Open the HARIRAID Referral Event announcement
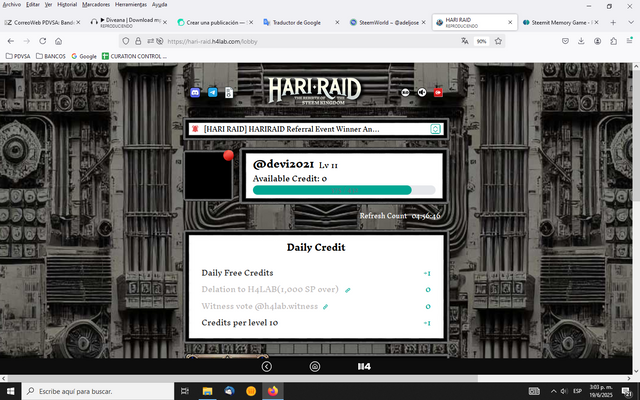The image size is (640, 400). pyautogui.click(x=291, y=129)
